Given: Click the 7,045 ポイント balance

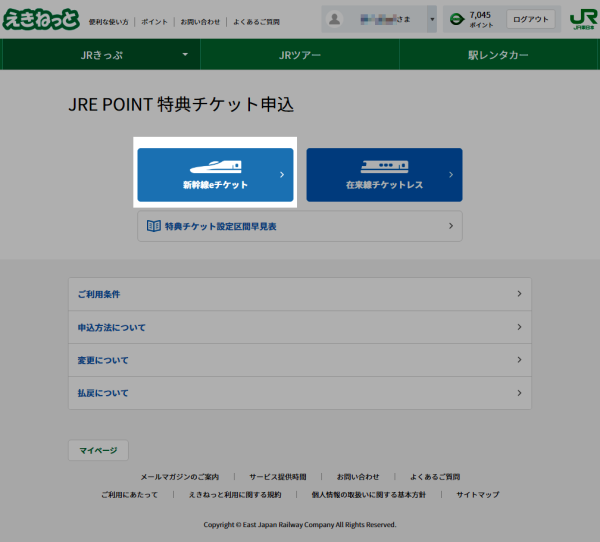Looking at the screenshot, I should [x=481, y=19].
